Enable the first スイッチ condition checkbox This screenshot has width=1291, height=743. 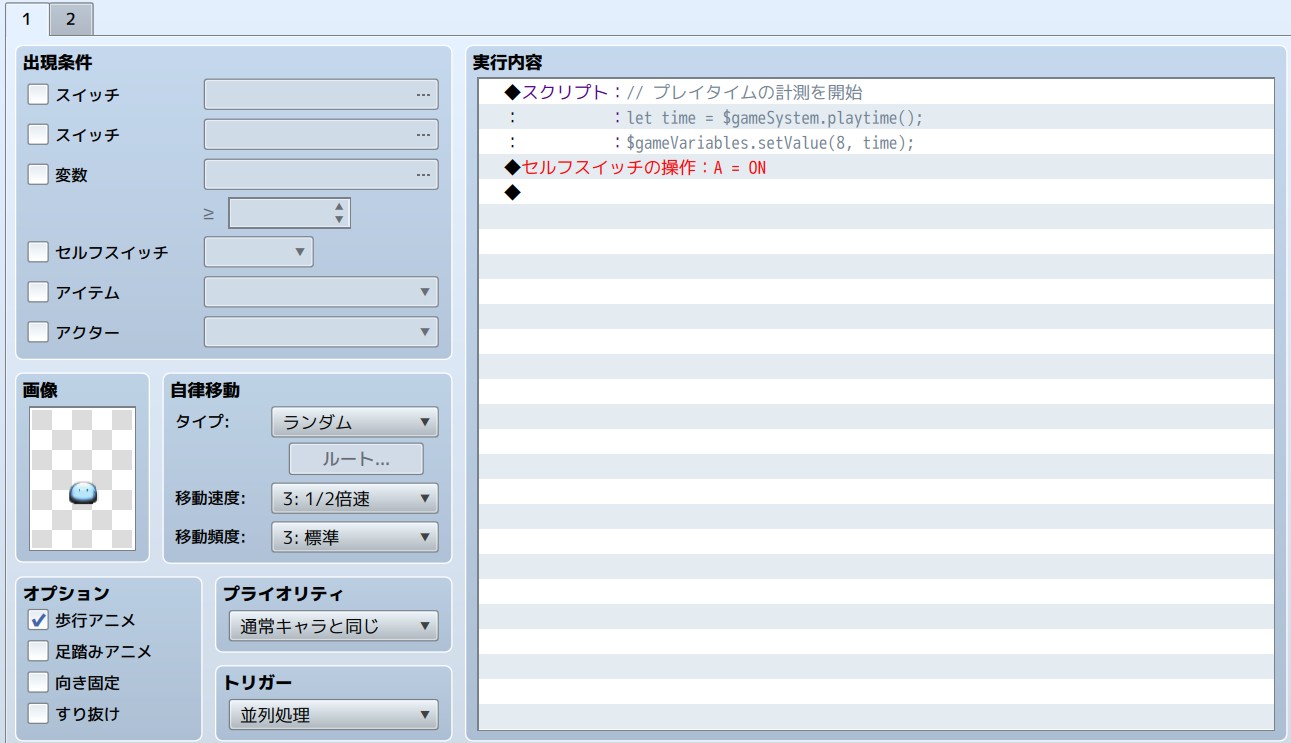point(38,95)
